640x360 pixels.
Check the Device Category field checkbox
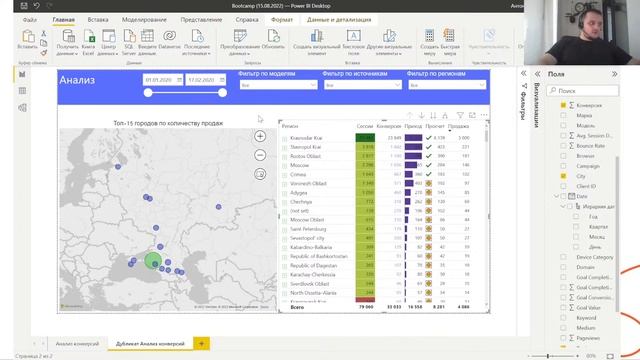tap(563, 257)
